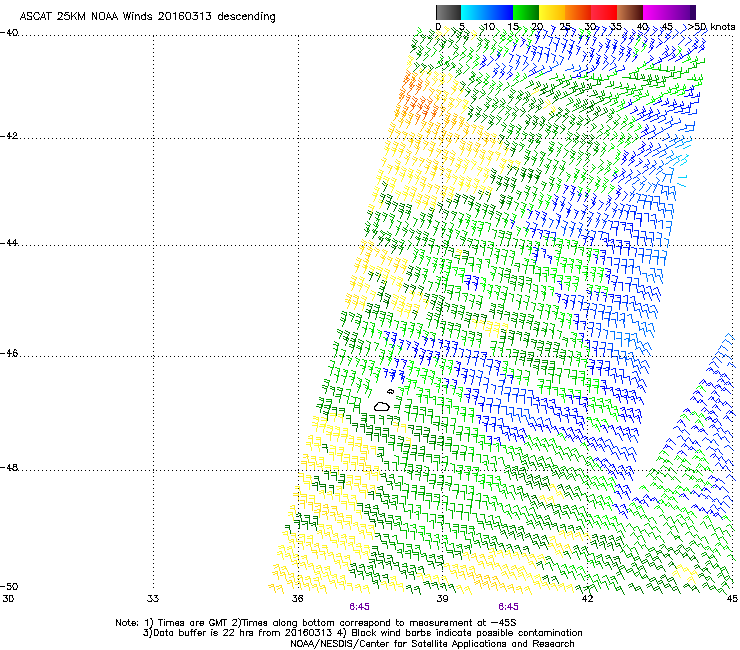740x650 pixels.
Task: Click the magenta-purple 40-50 knots legend segment
Action: tap(669, 12)
